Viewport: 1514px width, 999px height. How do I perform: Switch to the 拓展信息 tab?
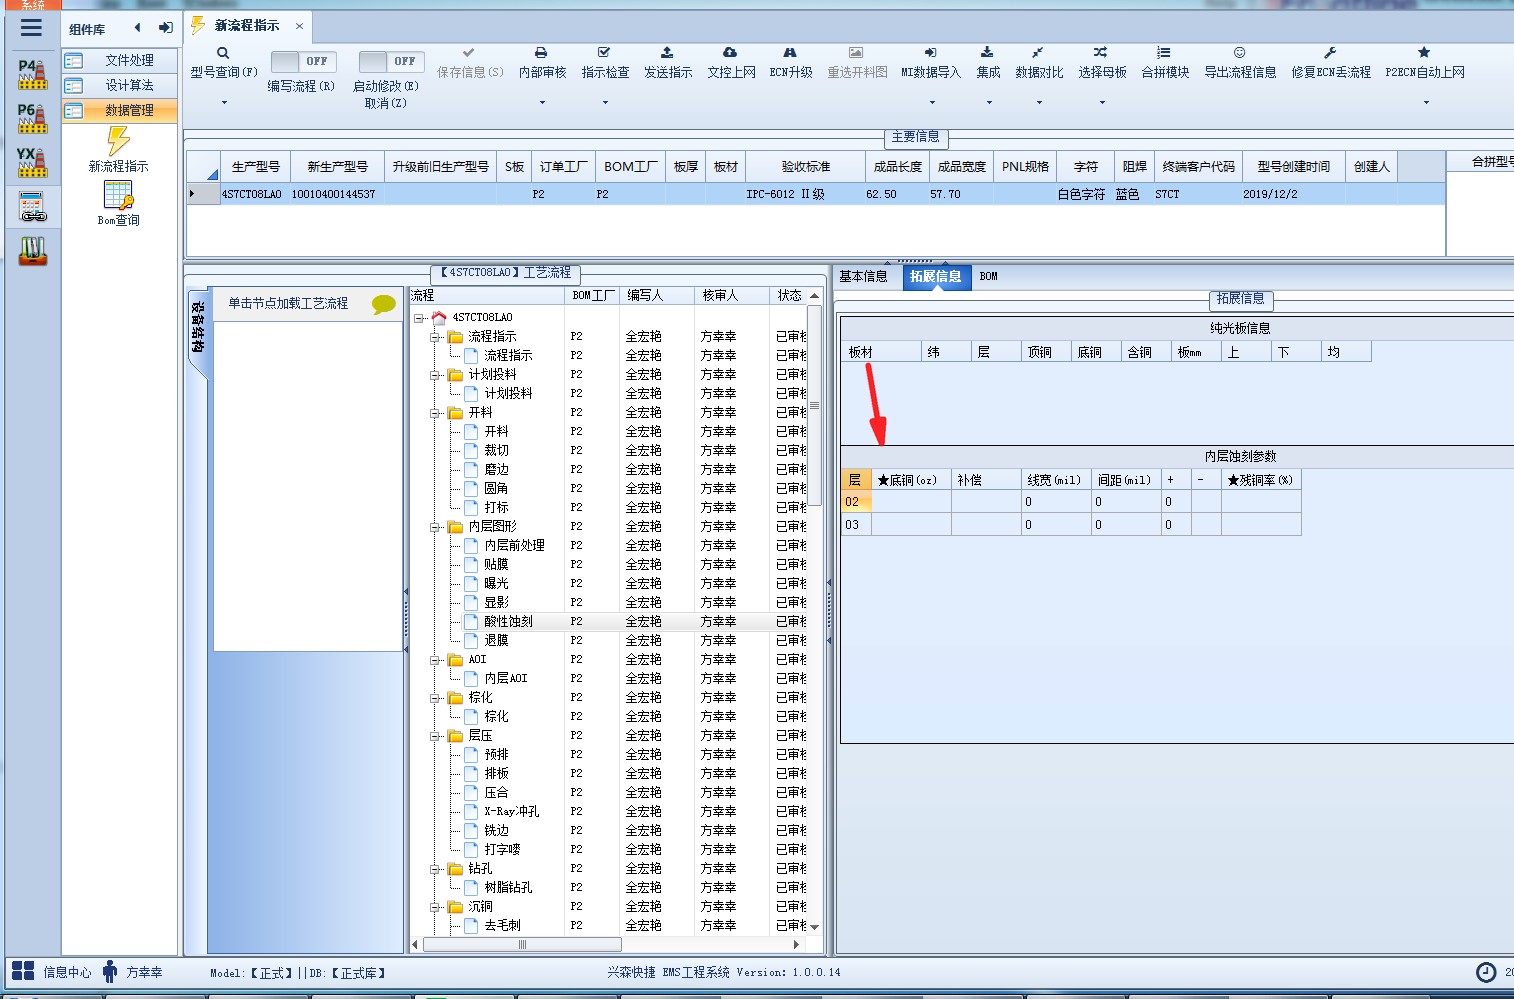936,276
